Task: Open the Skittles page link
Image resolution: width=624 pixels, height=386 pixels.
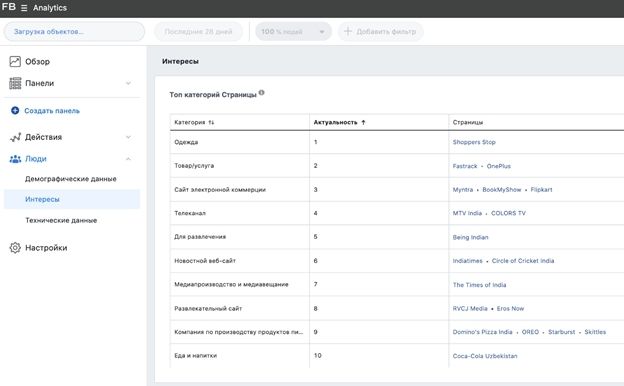Action: (595, 332)
